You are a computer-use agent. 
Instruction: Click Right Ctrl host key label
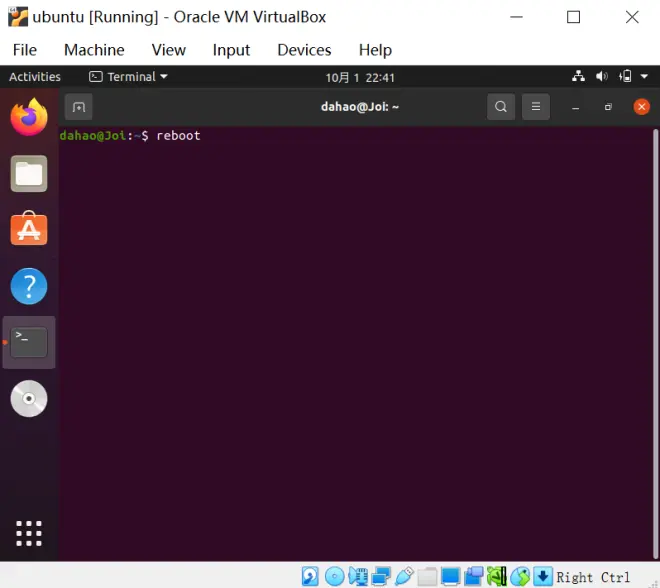593,577
